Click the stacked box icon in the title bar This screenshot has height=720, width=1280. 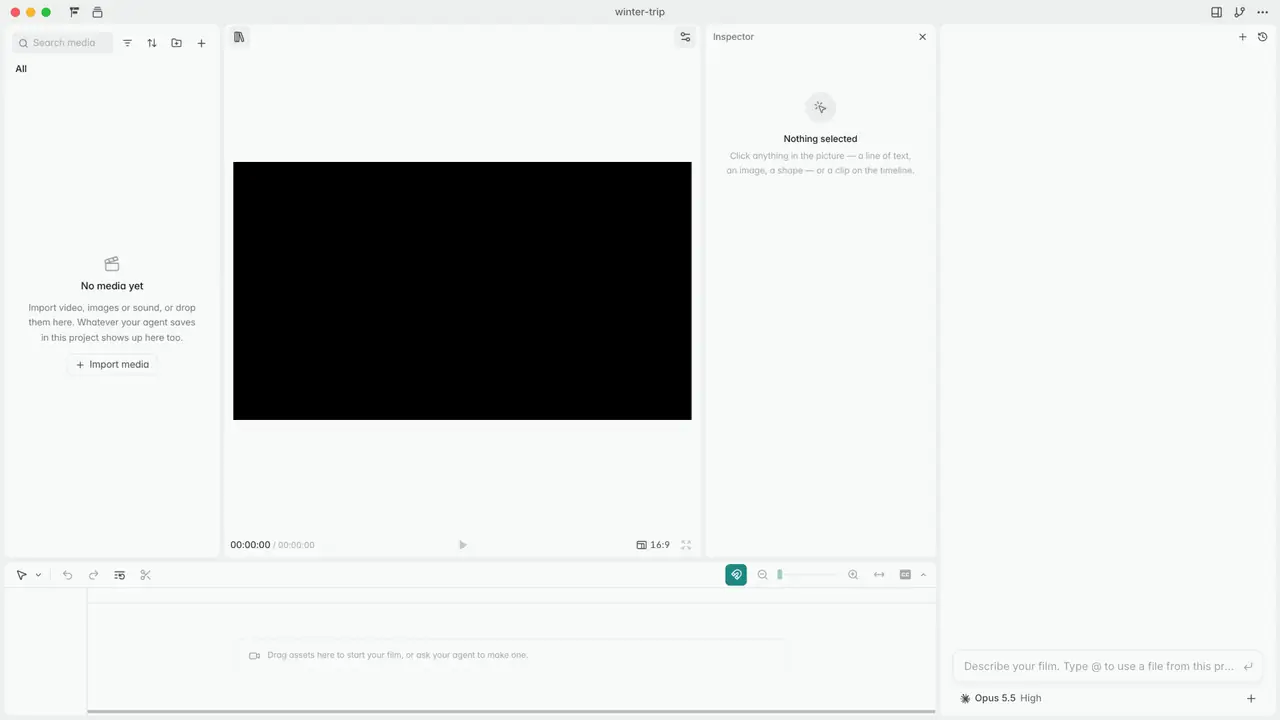(x=97, y=12)
